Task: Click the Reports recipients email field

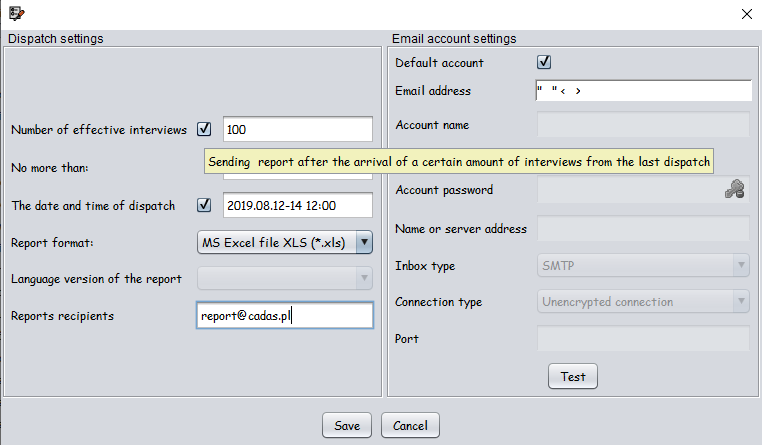Action: [x=285, y=315]
